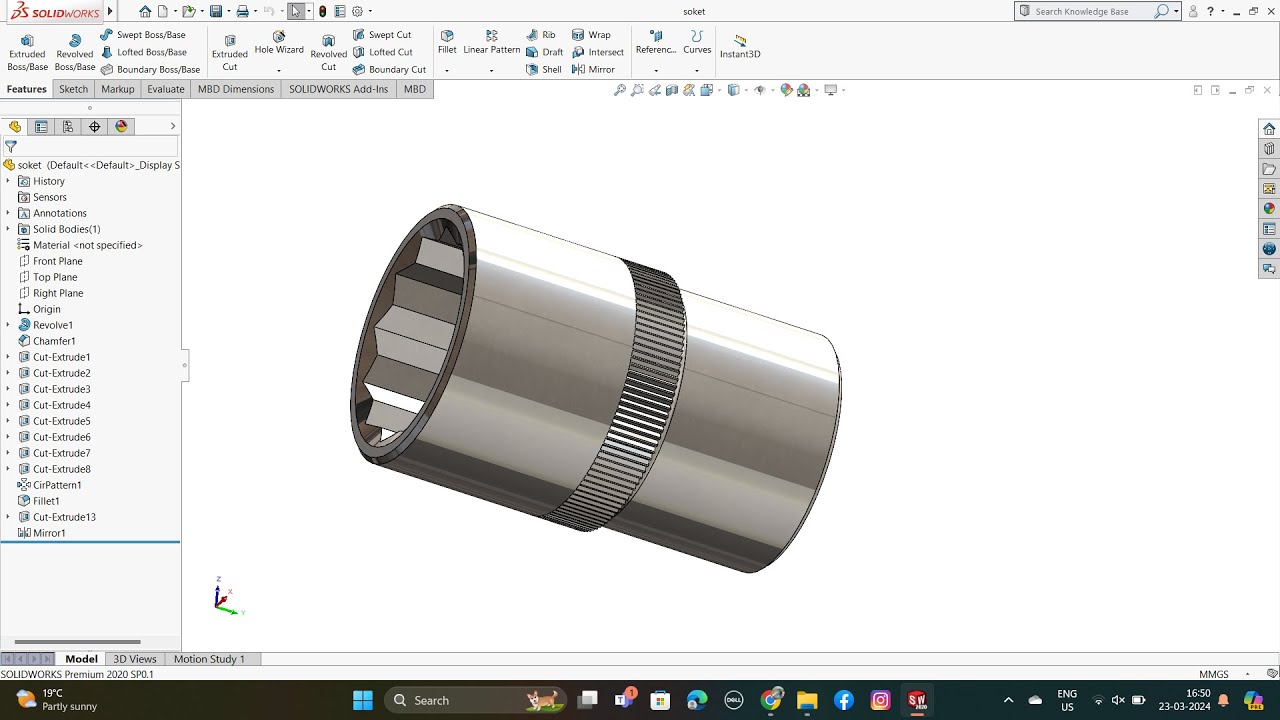The width and height of the screenshot is (1280, 720).
Task: Select the Draft tool
Action: coord(545,52)
